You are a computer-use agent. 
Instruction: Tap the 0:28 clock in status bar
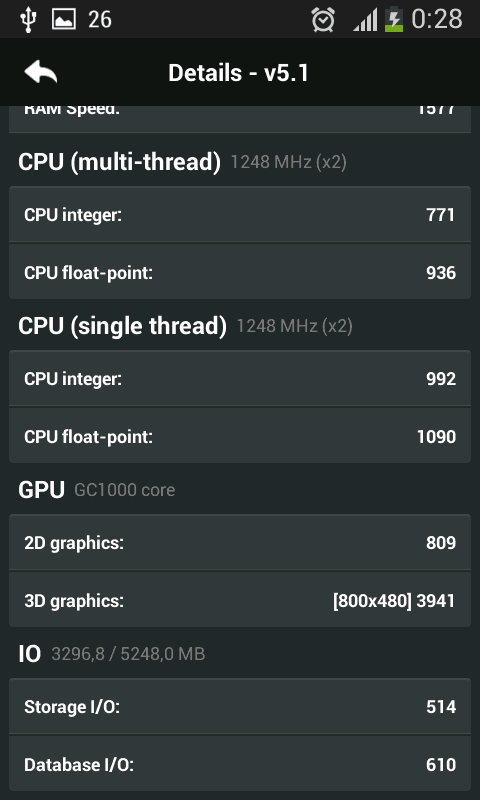click(x=437, y=19)
